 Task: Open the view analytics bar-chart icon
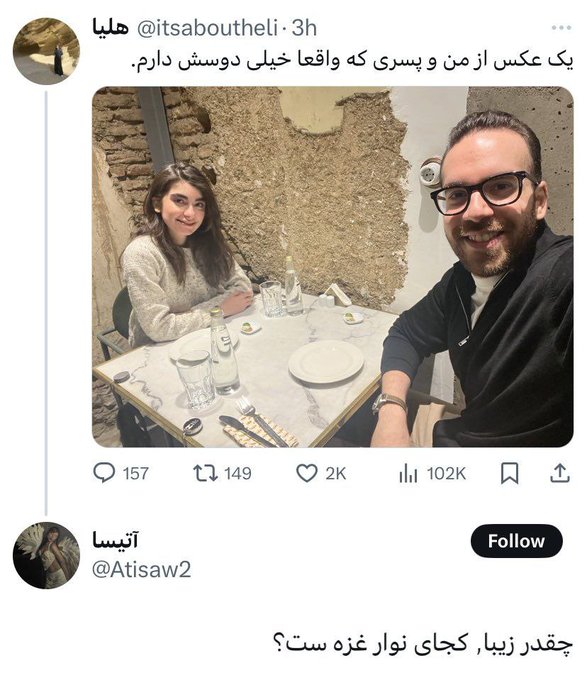coord(408,473)
